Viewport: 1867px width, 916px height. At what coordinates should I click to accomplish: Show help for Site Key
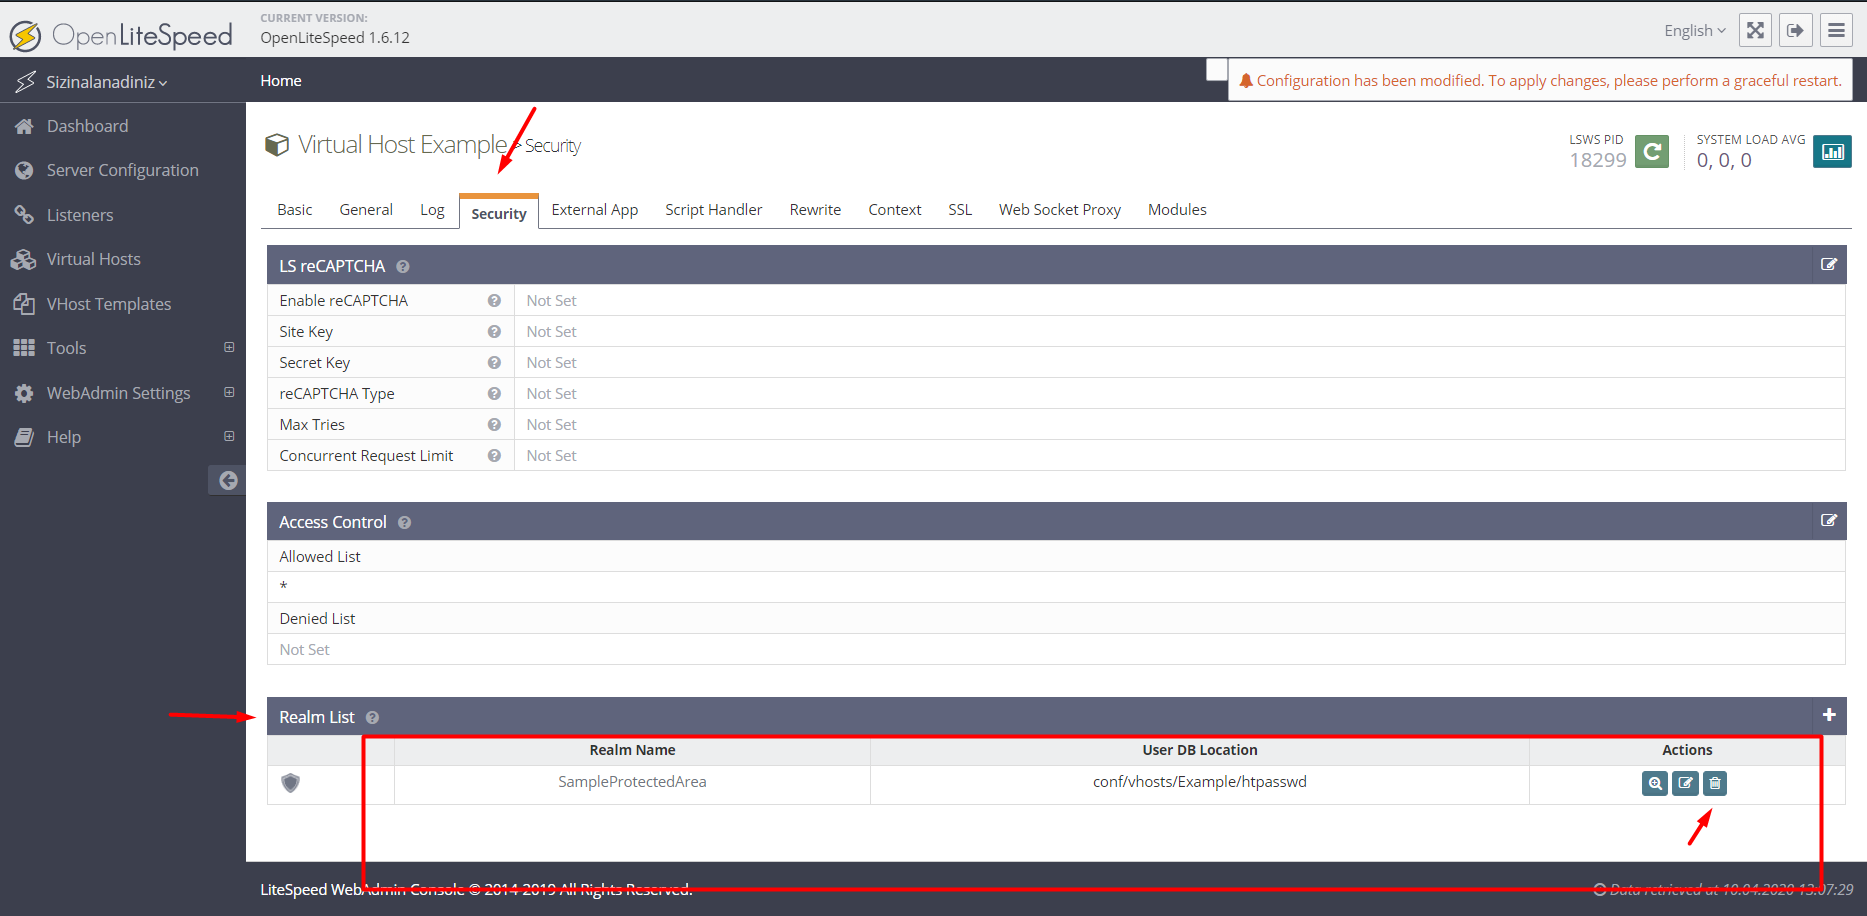494,332
